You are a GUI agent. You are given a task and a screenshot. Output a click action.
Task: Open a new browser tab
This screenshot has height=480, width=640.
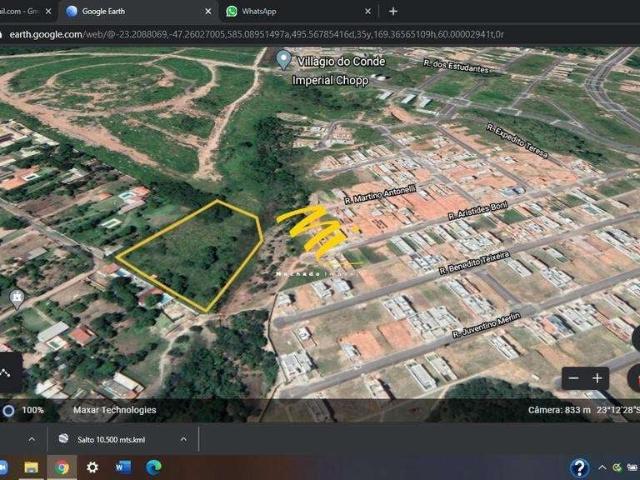[393, 11]
